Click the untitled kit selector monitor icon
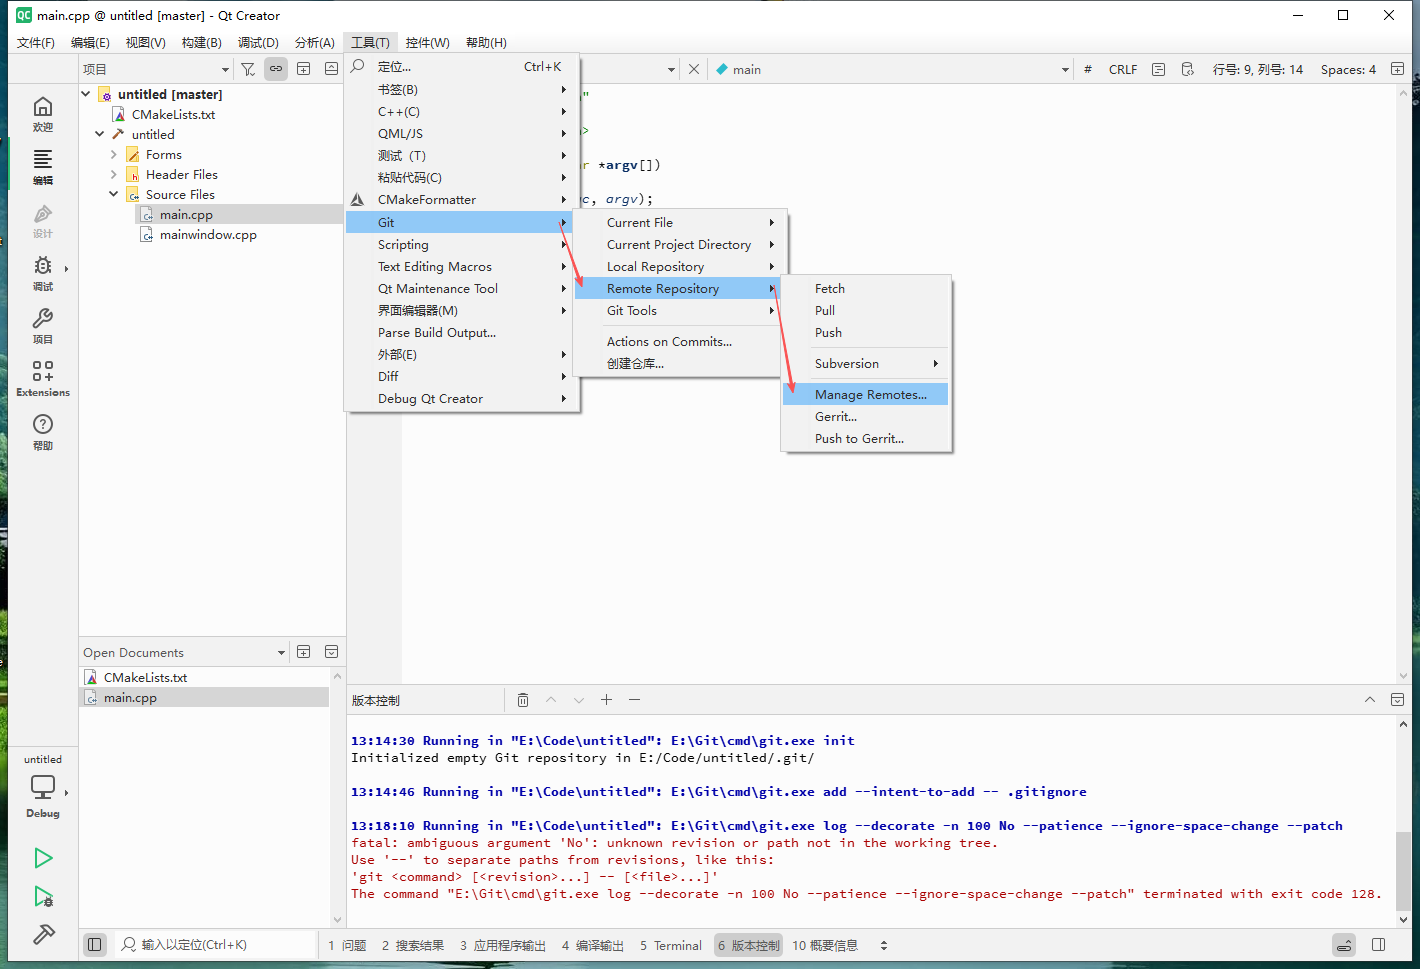Screen dimensions: 1420x969 click(x=43, y=787)
